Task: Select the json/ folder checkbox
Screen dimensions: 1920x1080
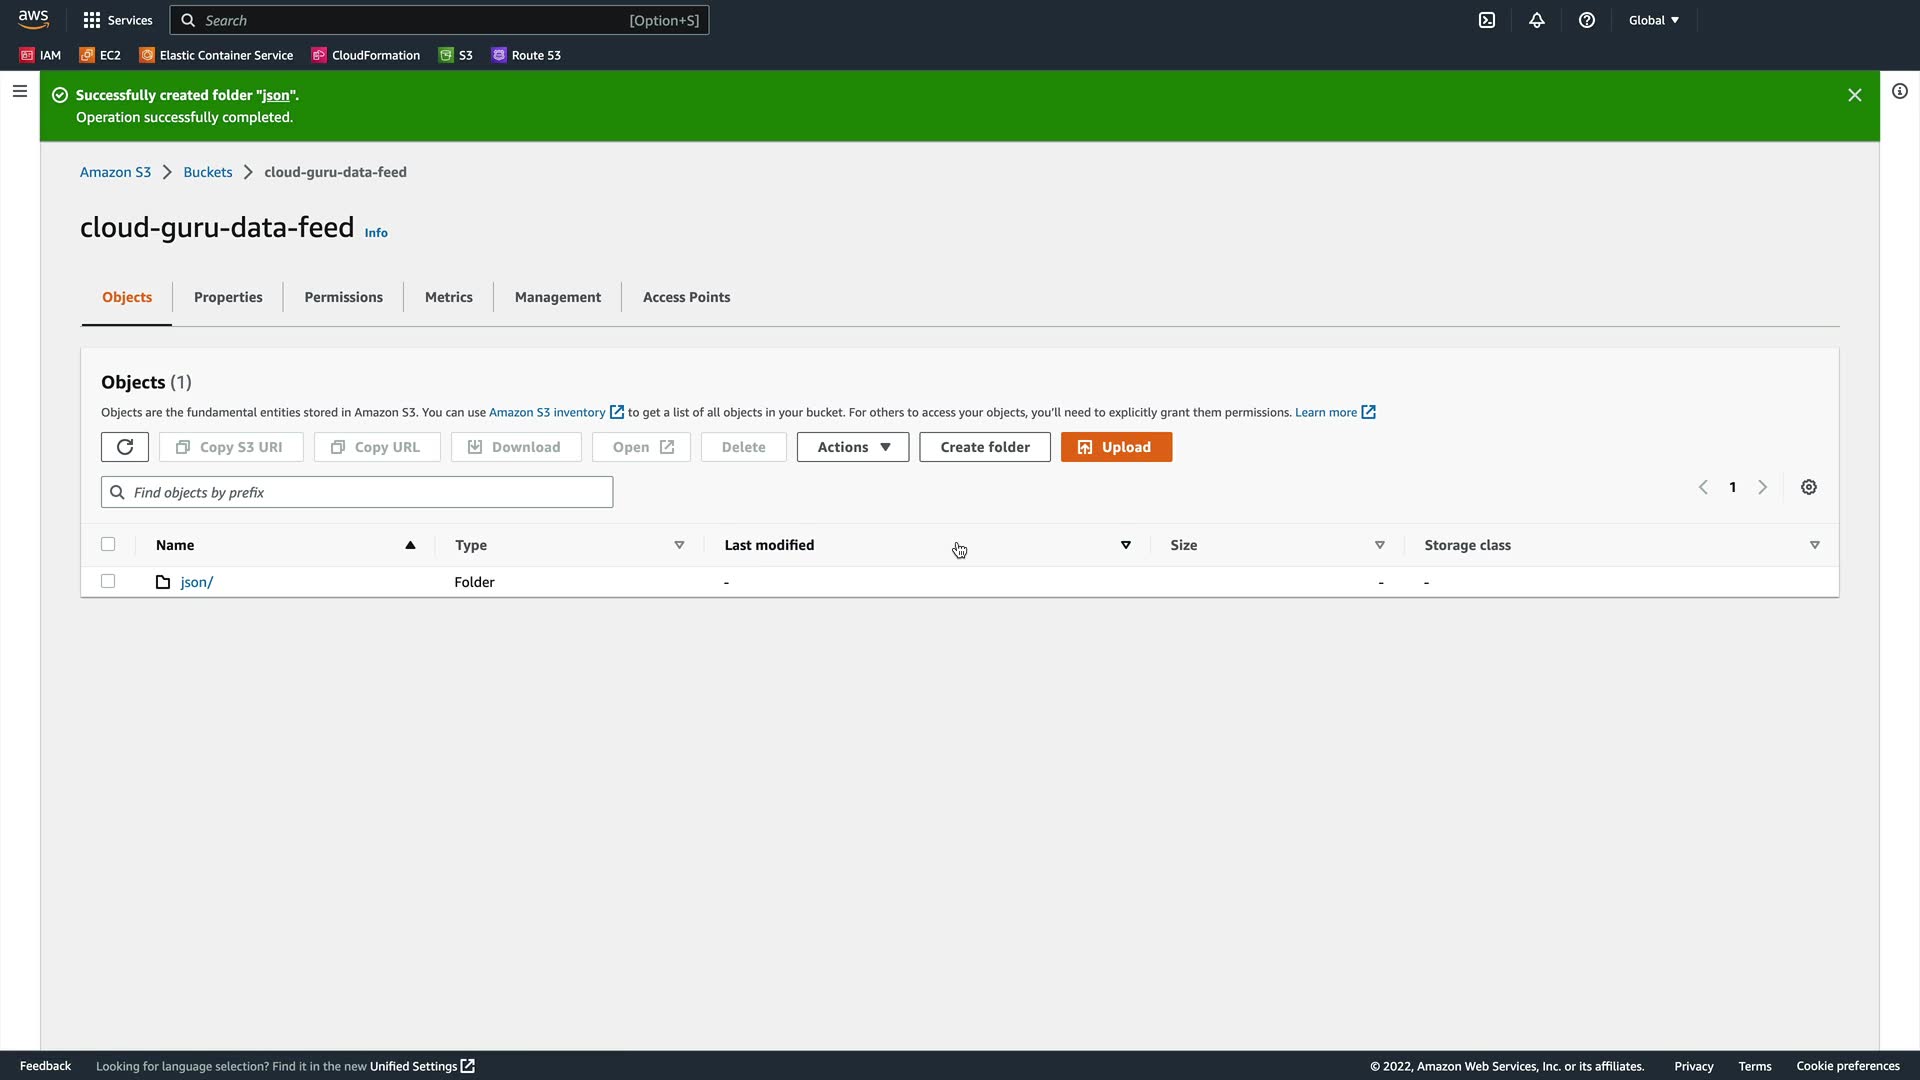Action: (x=108, y=581)
